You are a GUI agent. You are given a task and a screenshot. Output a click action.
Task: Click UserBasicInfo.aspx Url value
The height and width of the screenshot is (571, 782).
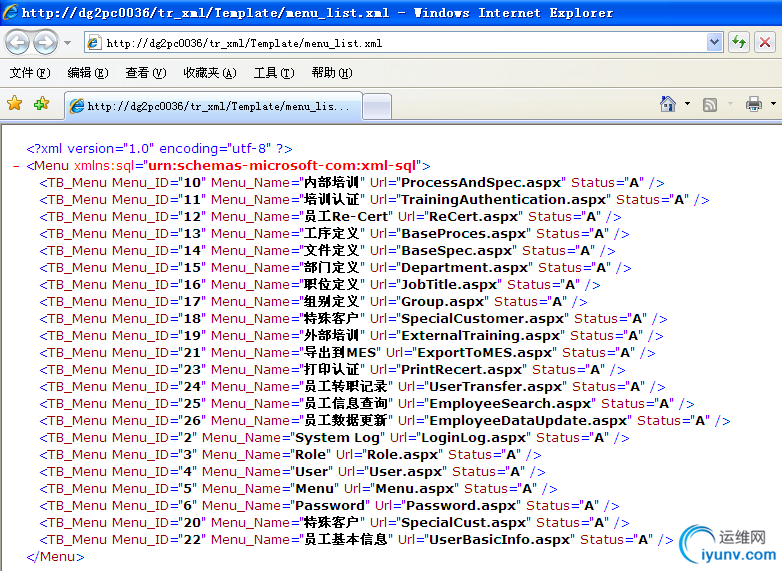tap(499, 539)
